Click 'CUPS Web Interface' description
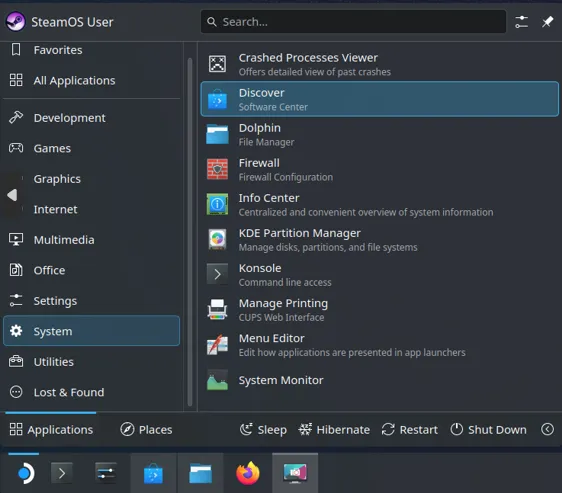This screenshot has width=562, height=493. [x=281, y=318]
